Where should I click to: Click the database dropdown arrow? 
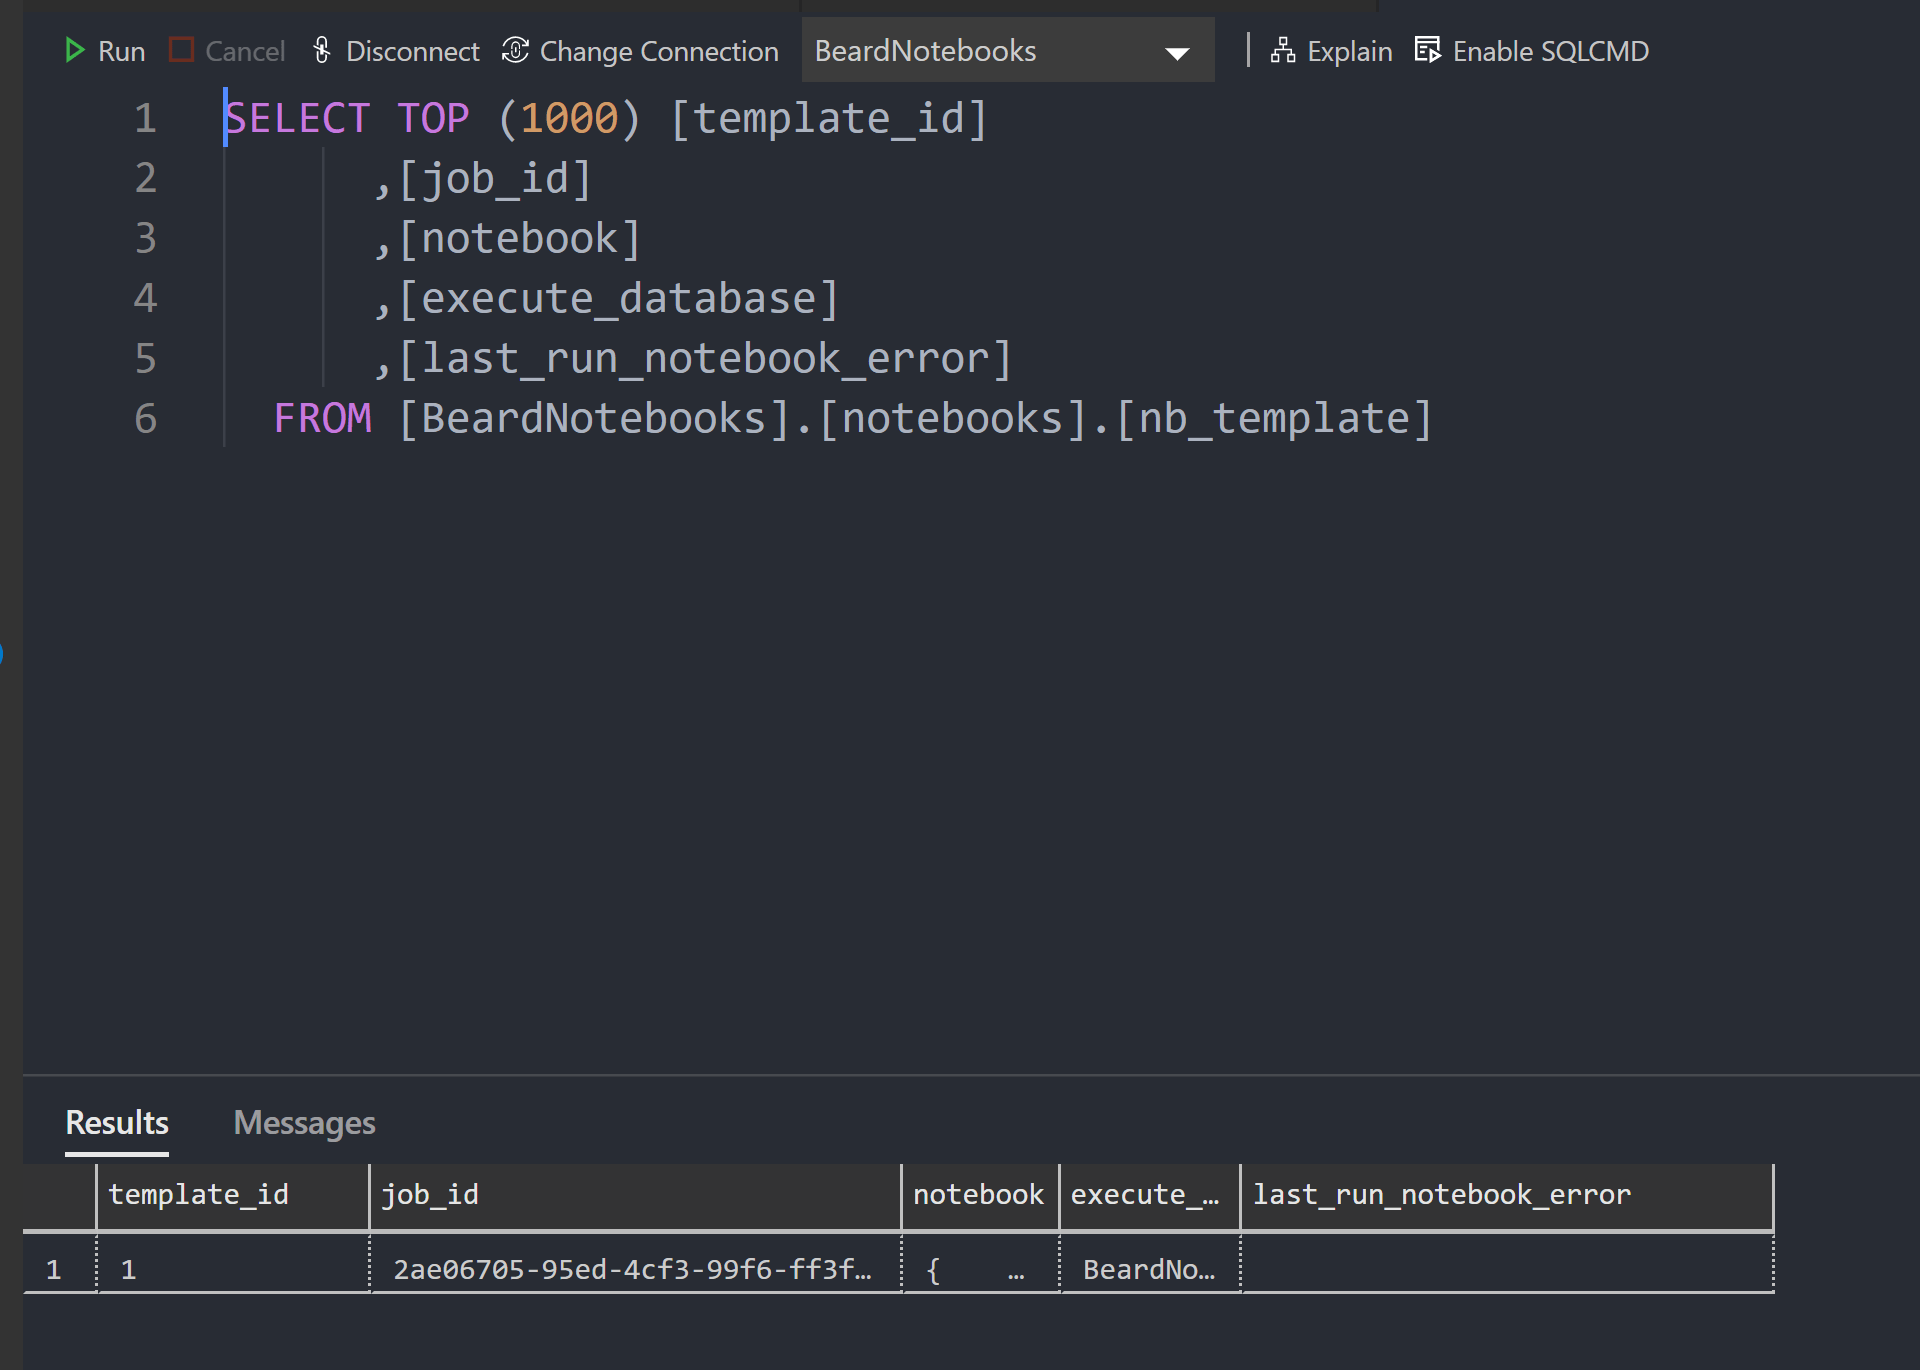pyautogui.click(x=1177, y=53)
